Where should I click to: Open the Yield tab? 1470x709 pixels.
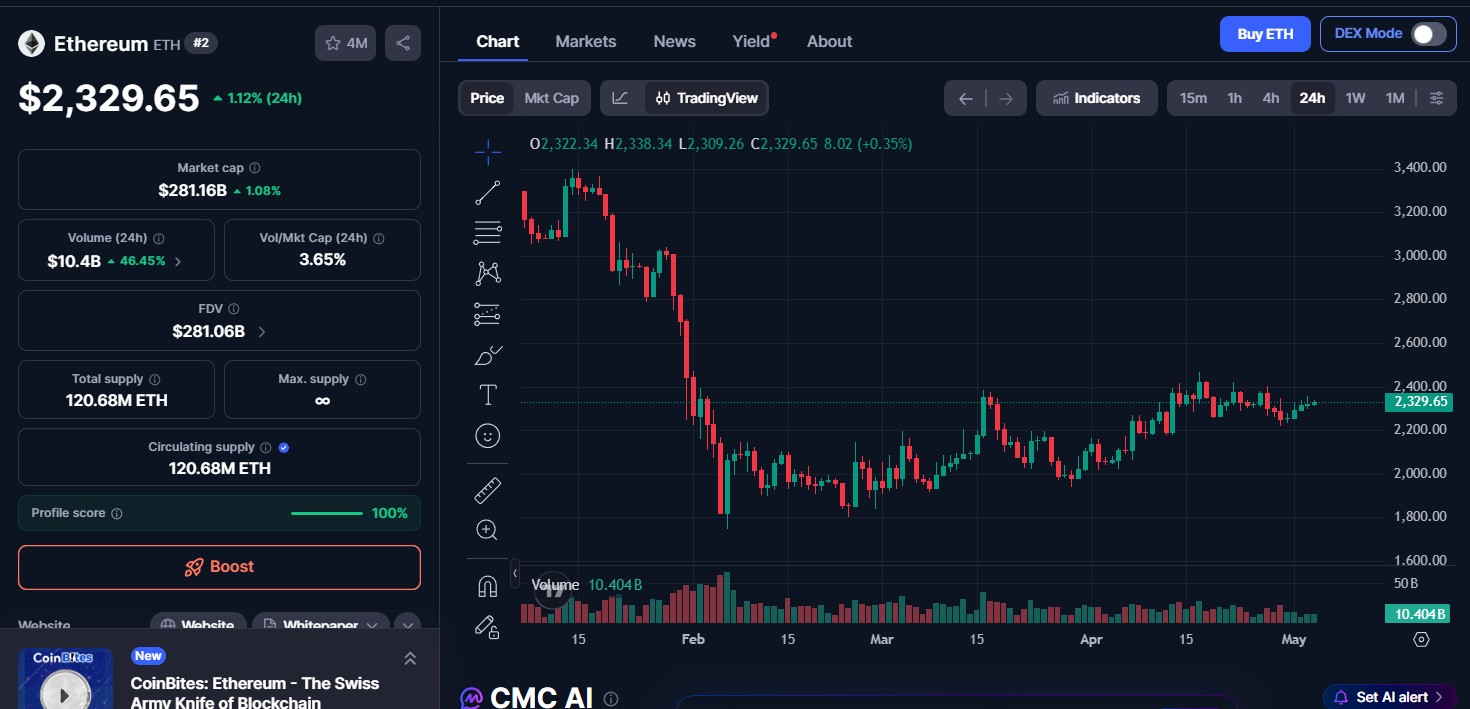752,41
